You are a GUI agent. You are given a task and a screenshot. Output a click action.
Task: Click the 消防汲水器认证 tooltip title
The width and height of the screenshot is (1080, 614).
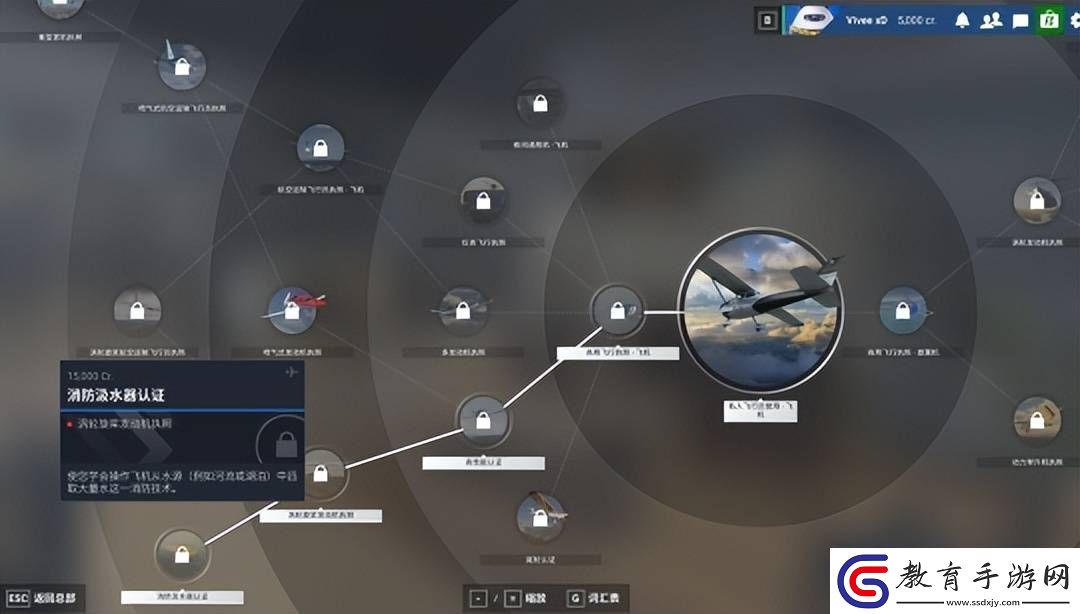pyautogui.click(x=116, y=396)
